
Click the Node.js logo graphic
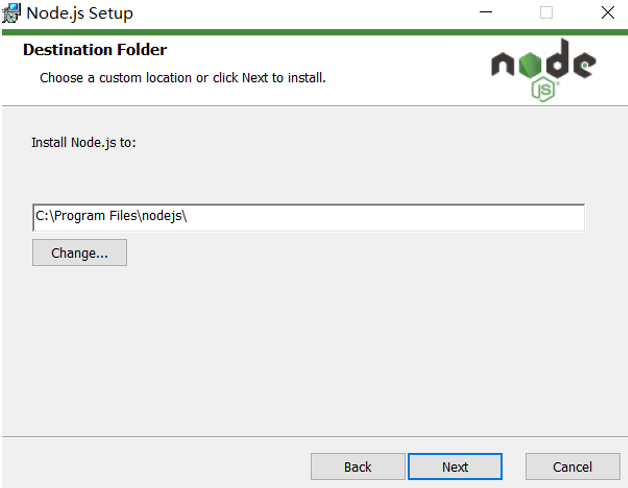[543, 70]
